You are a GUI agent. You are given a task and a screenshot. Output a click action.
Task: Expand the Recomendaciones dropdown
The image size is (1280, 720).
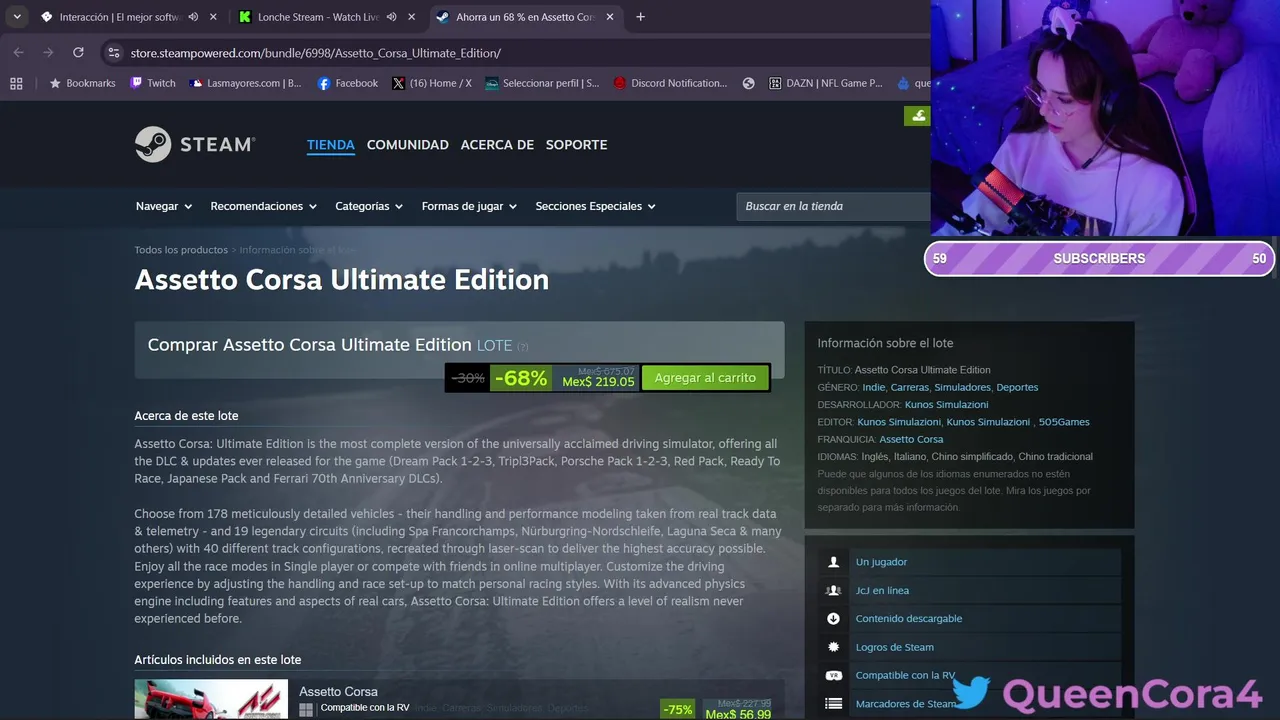263,206
